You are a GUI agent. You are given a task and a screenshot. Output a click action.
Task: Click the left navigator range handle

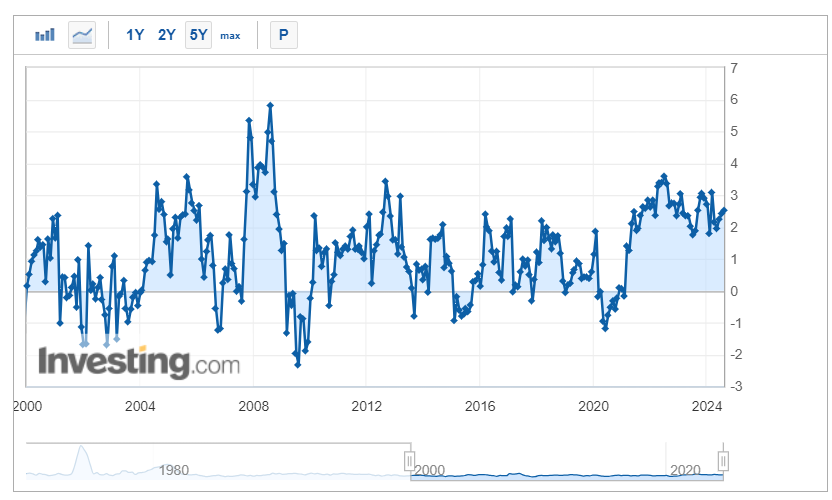pyautogui.click(x=410, y=461)
